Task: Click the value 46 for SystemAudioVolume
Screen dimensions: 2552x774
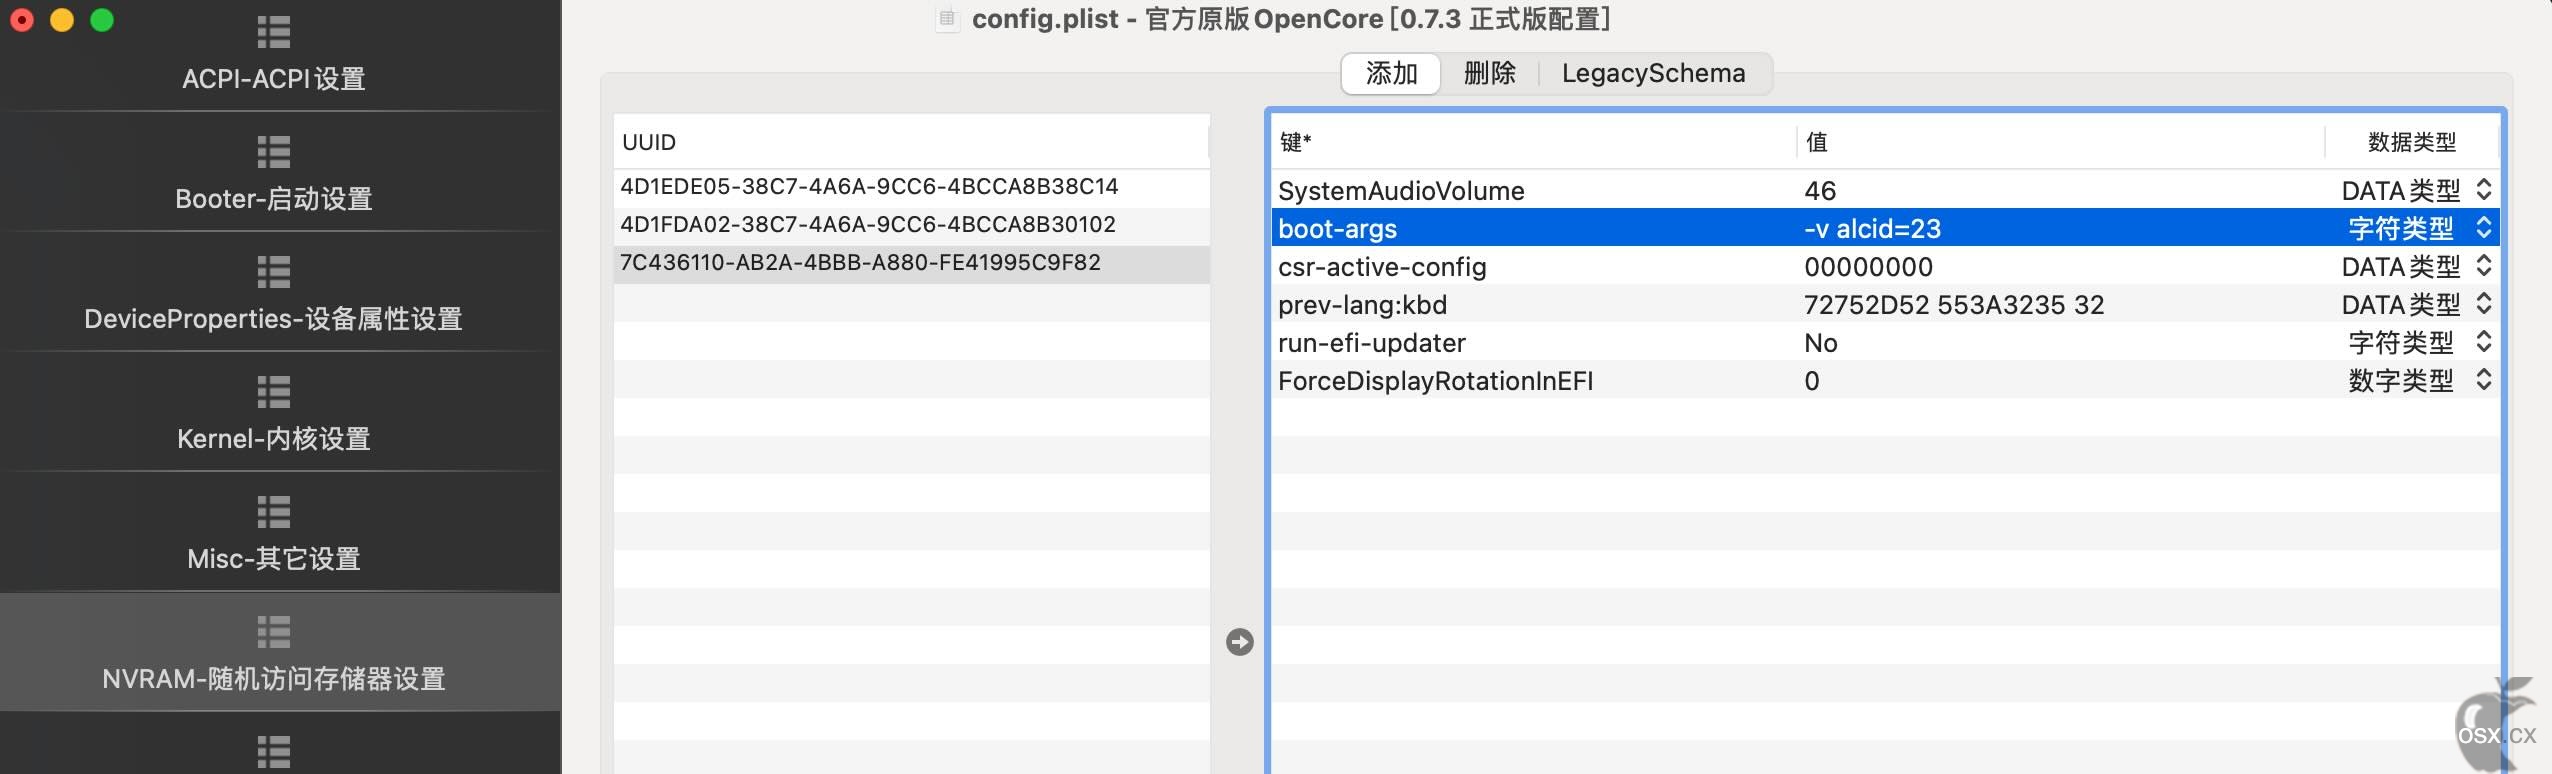Action: point(1820,190)
